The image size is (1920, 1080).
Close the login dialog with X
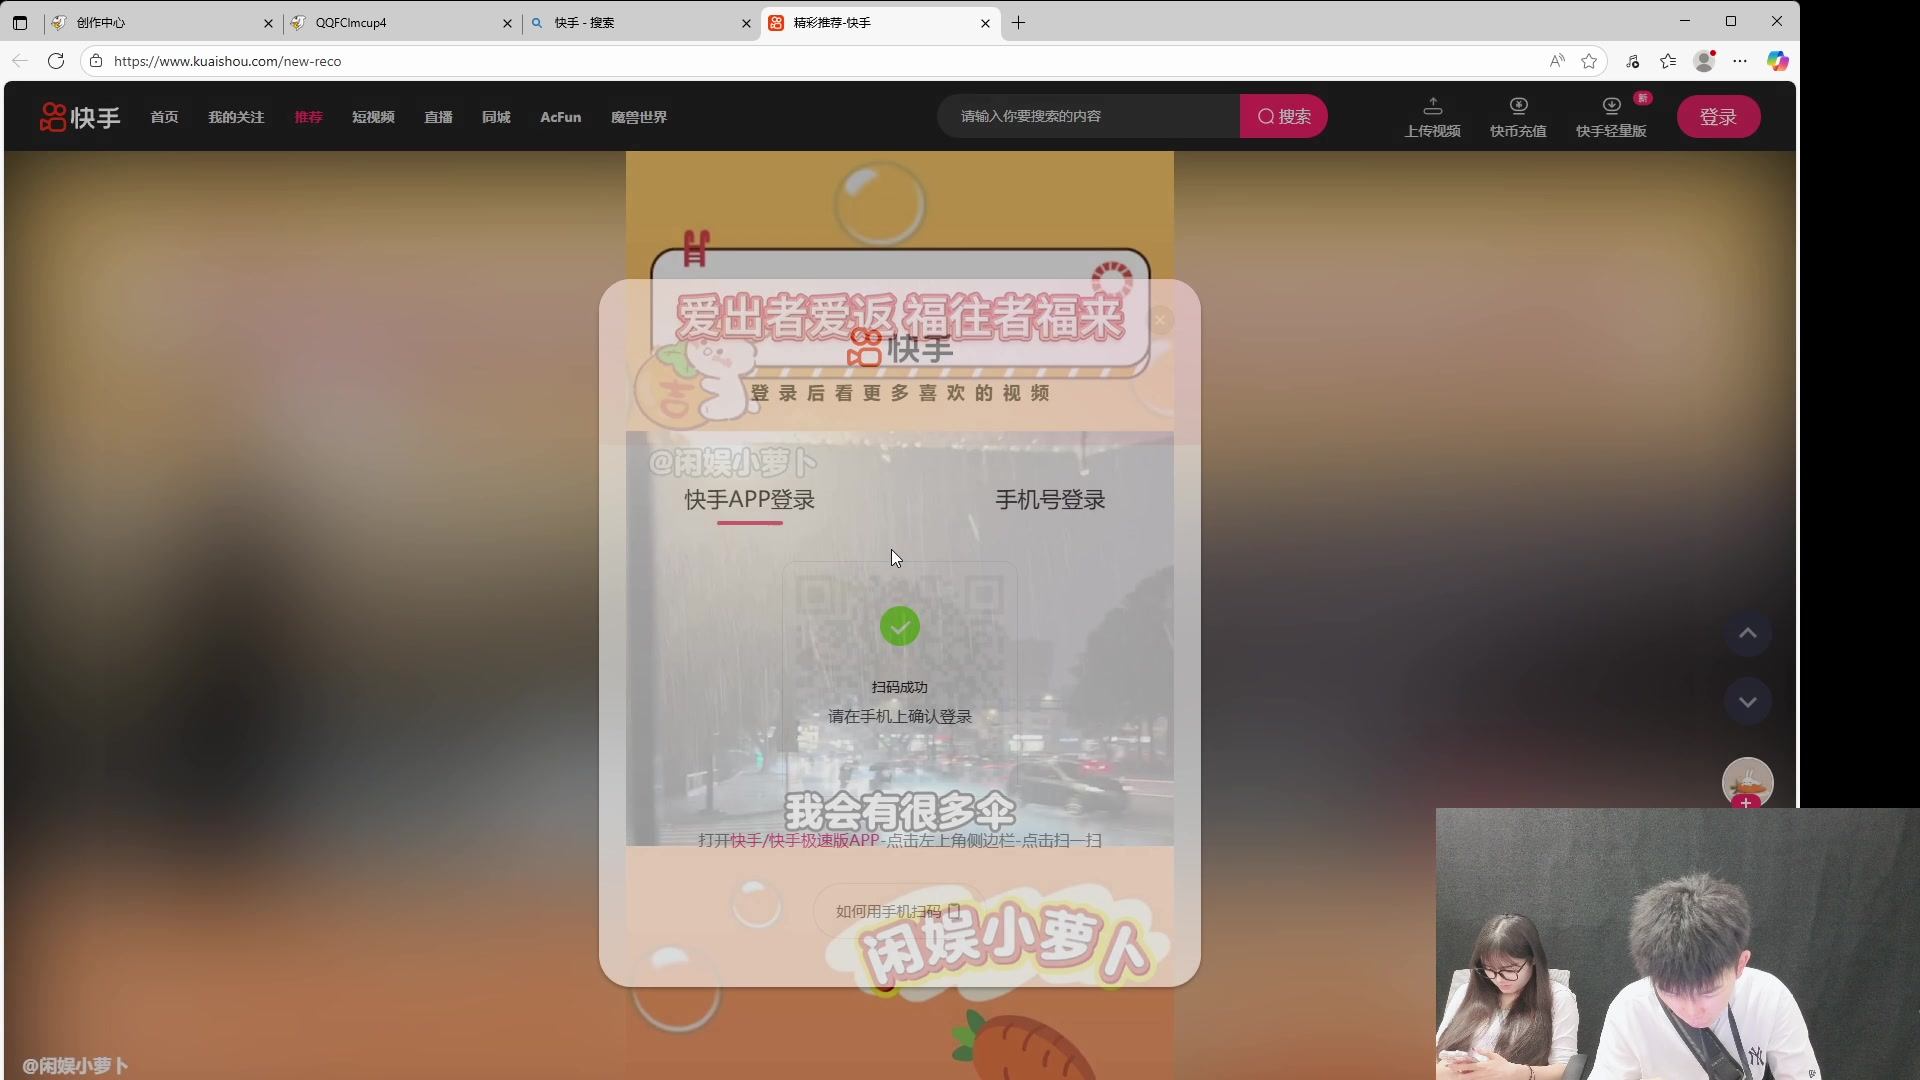pyautogui.click(x=1160, y=320)
